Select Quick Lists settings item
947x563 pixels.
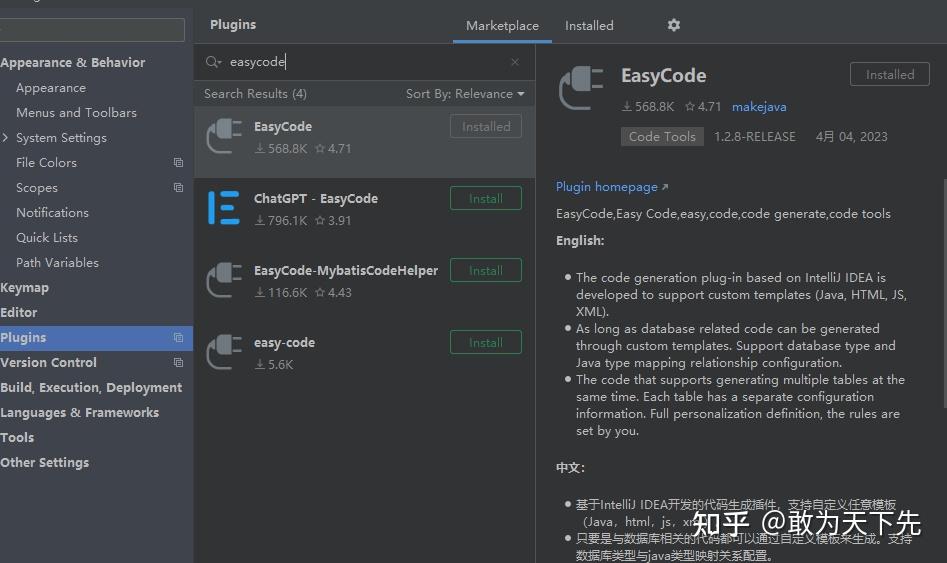pos(47,237)
